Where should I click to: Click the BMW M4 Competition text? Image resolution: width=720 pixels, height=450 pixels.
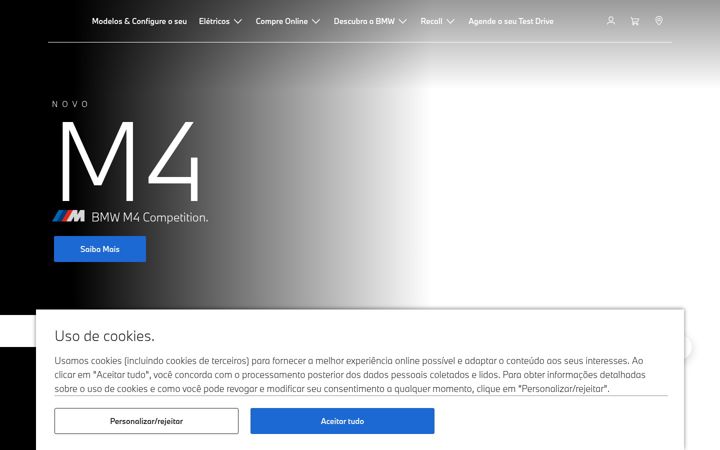pyautogui.click(x=150, y=217)
